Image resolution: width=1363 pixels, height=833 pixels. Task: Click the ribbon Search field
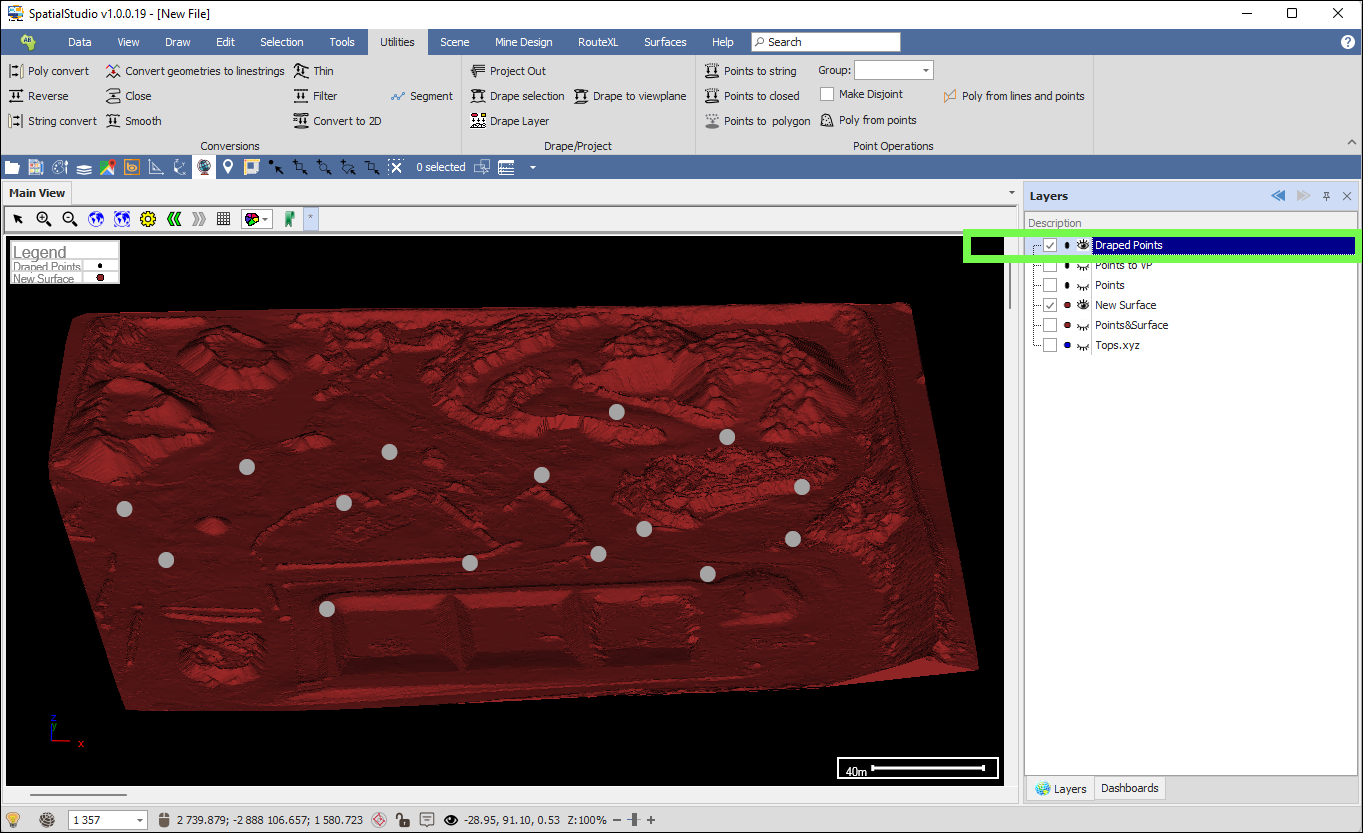(826, 42)
